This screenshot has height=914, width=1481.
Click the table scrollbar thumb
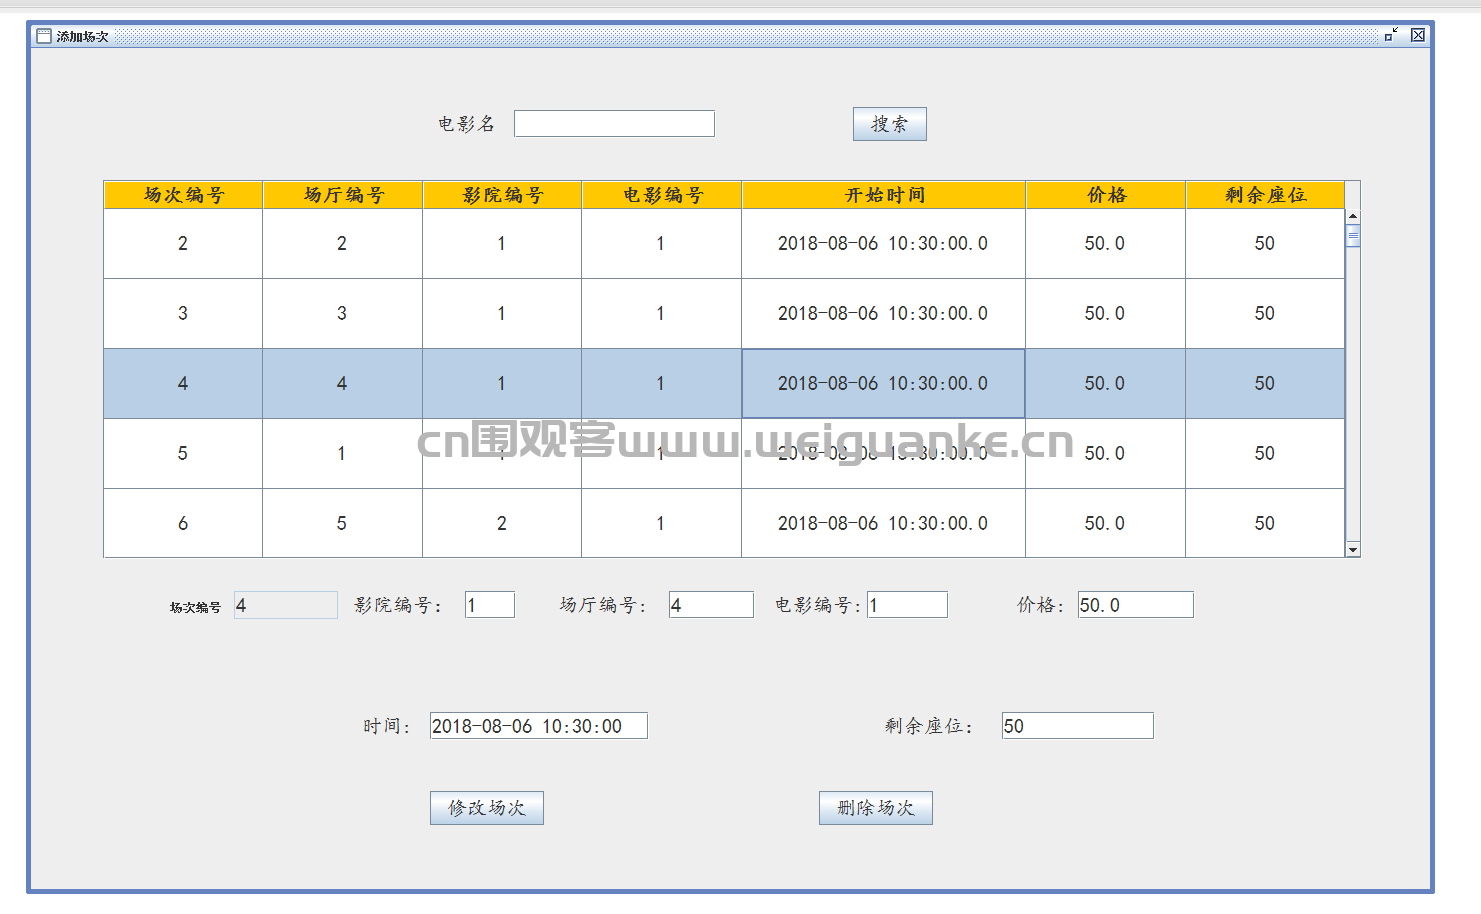click(x=1352, y=237)
